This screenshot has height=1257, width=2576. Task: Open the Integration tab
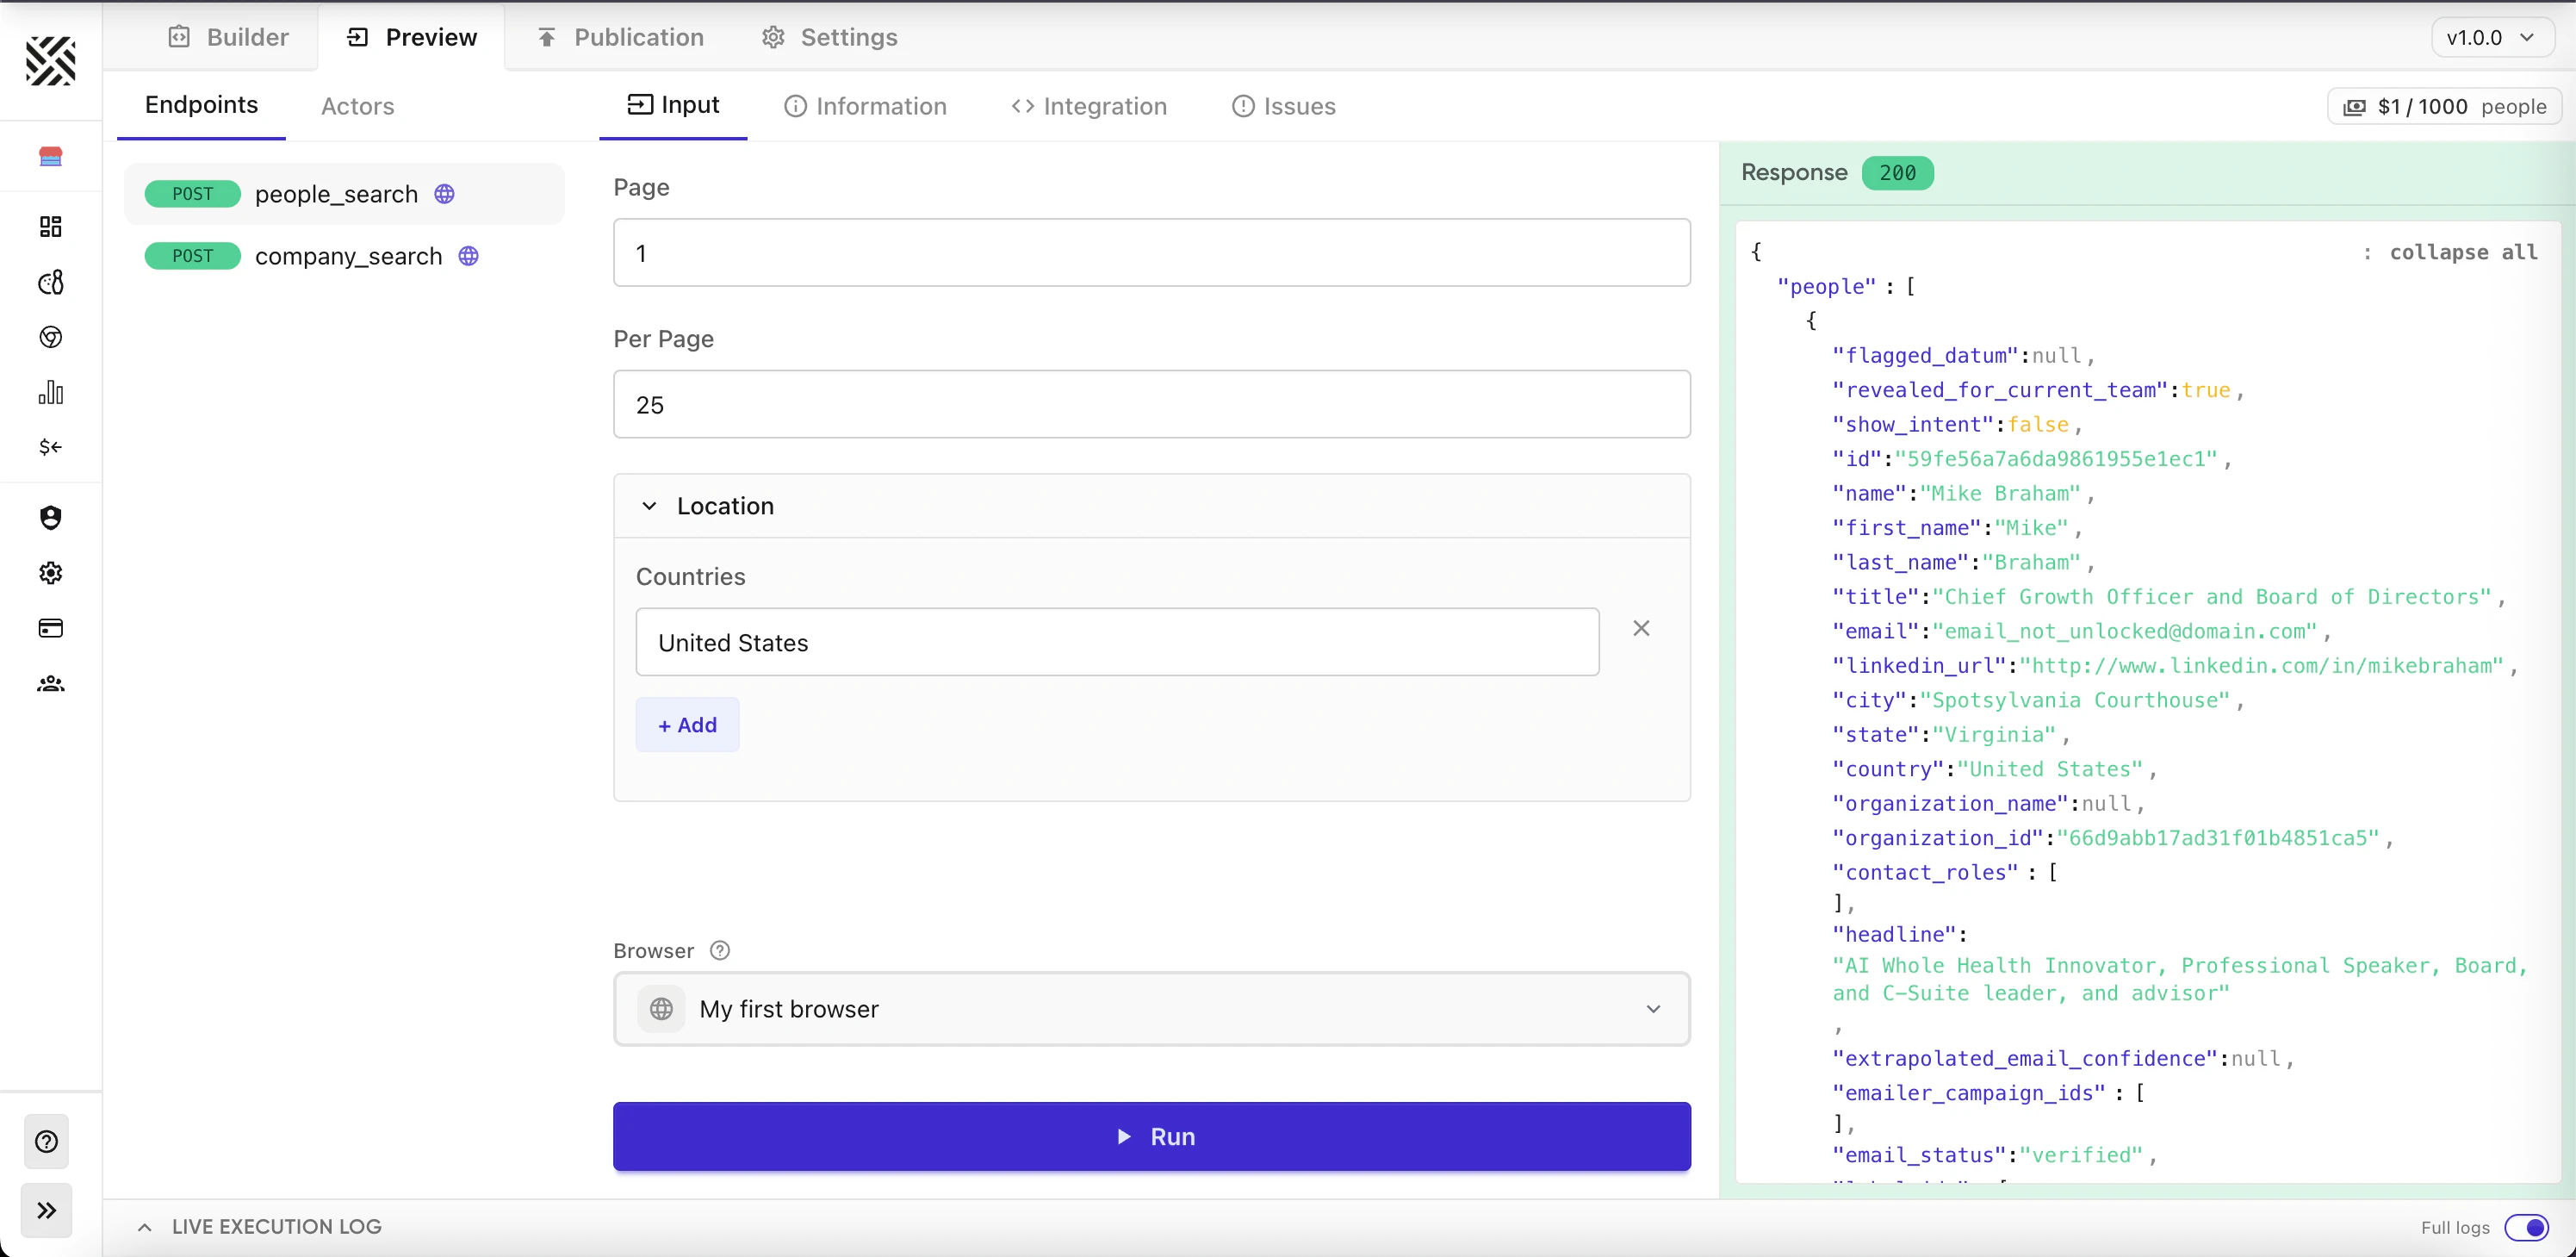click(1089, 106)
